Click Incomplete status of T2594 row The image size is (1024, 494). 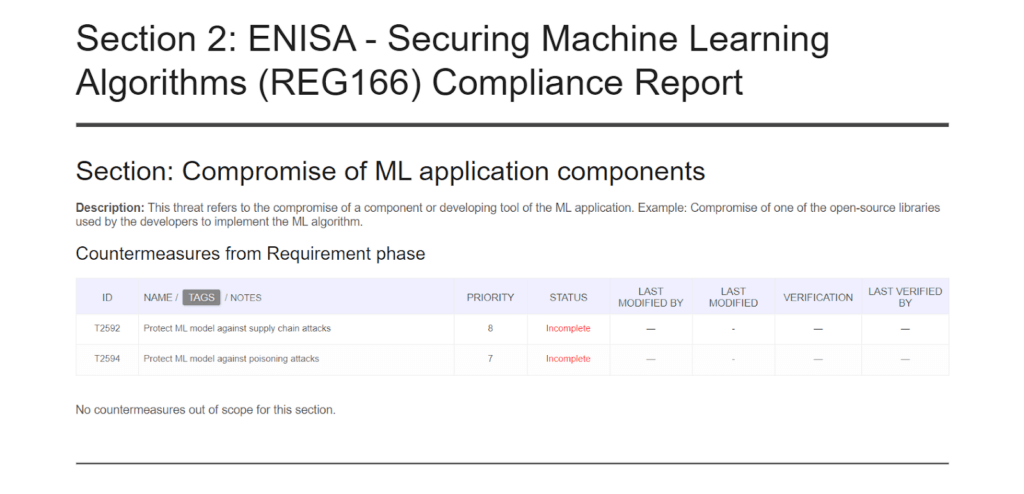pos(568,359)
